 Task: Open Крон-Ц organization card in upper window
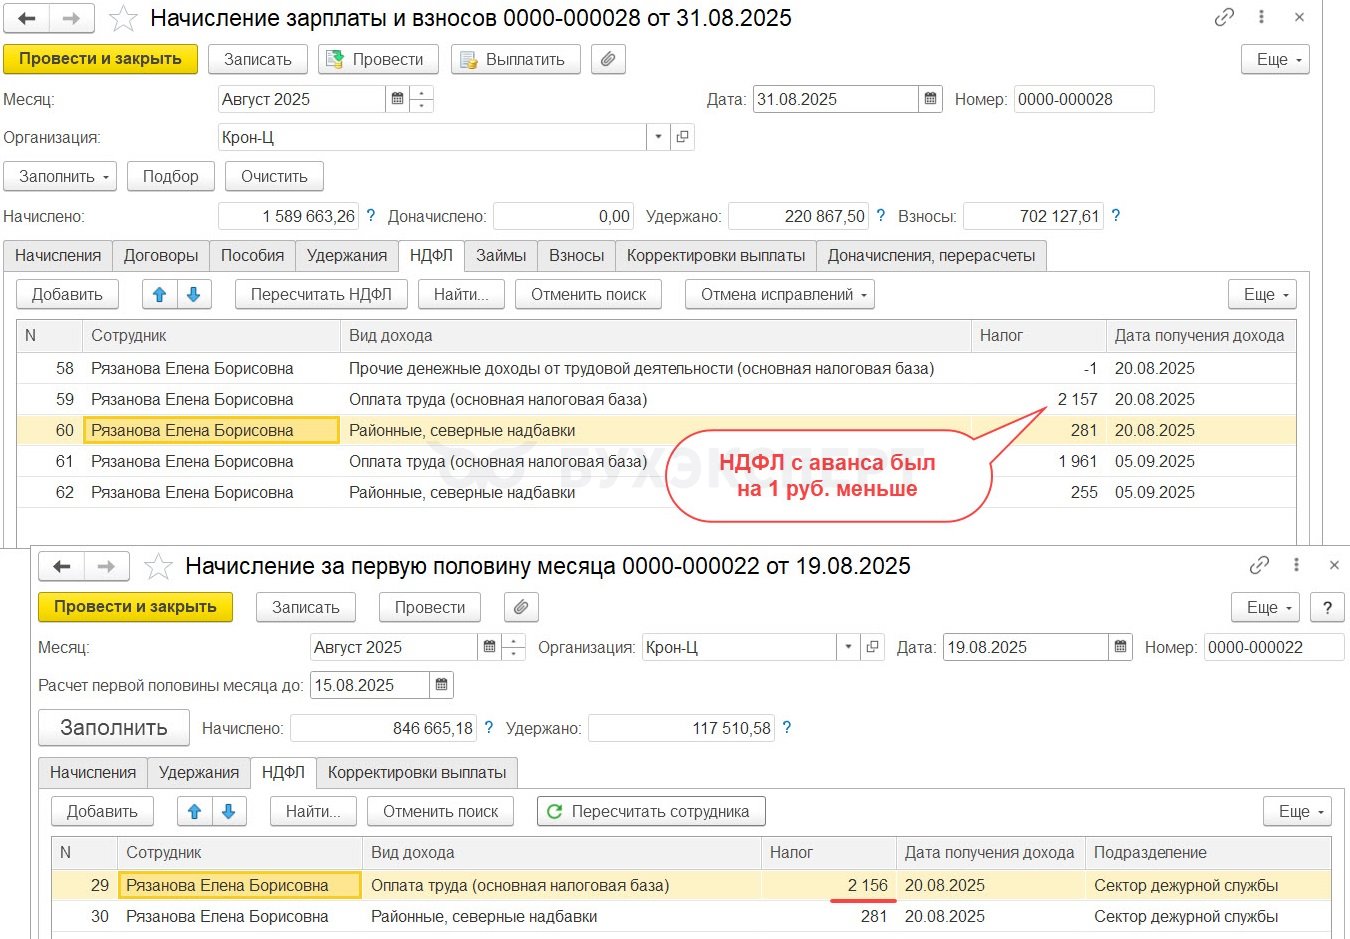[x=682, y=137]
